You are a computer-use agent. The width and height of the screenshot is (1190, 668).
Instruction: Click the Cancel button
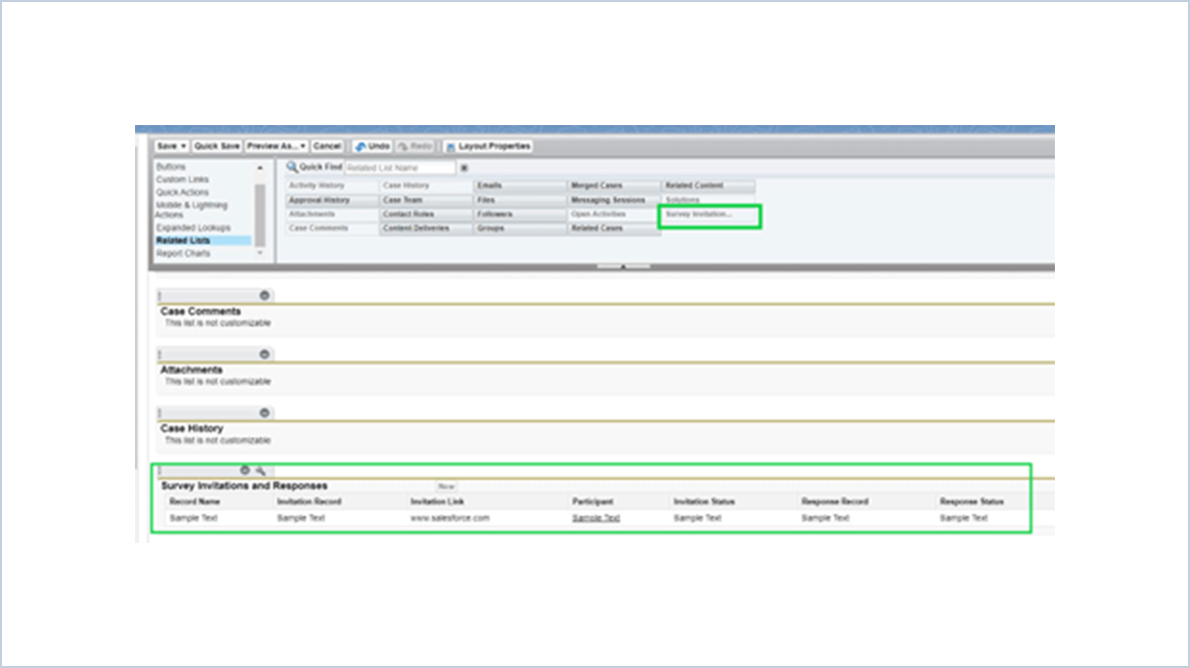tap(328, 146)
